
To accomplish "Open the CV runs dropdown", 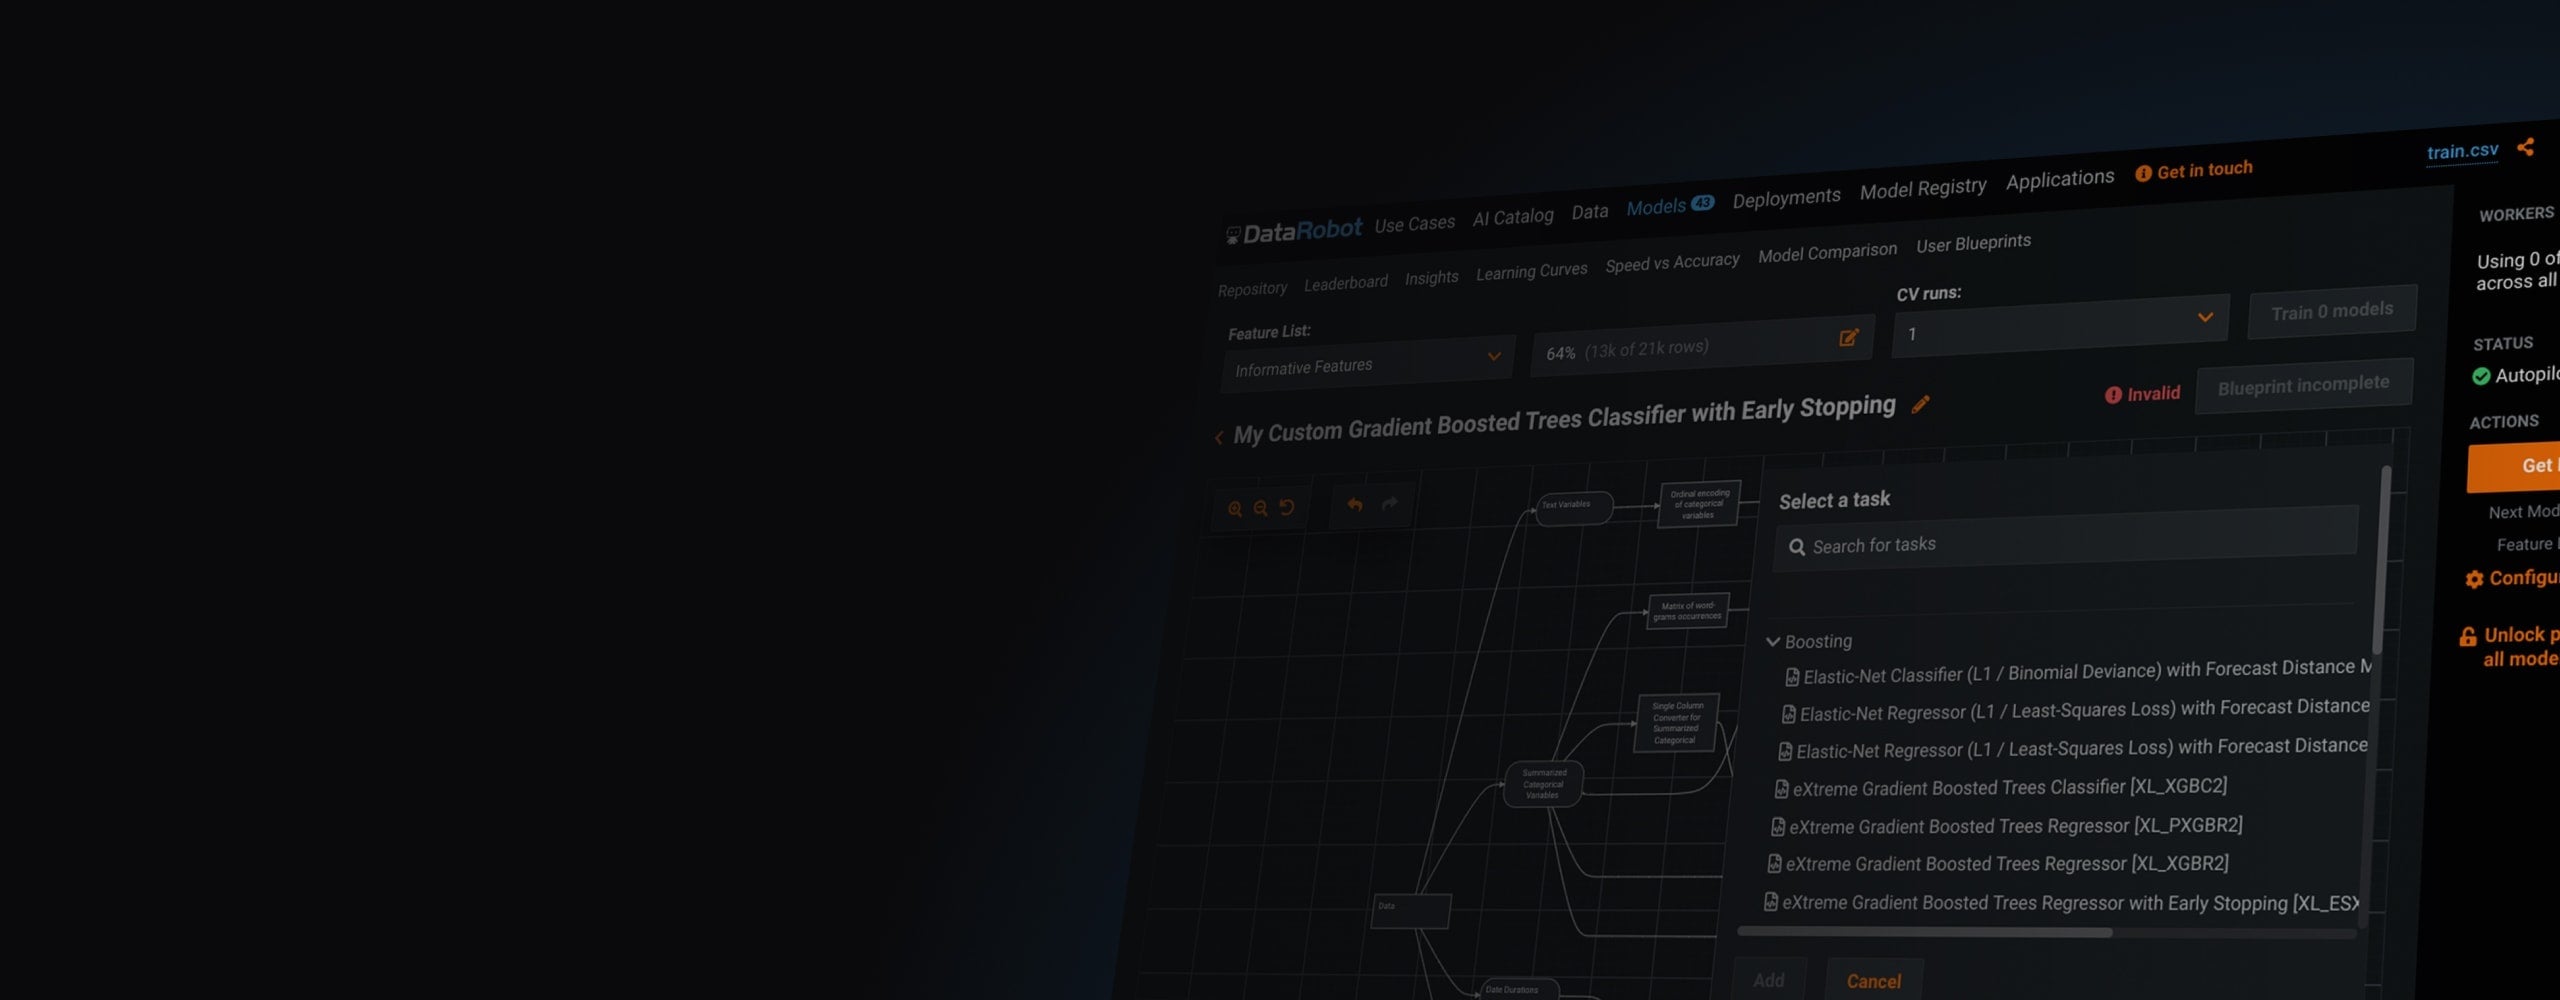I will coord(2060,326).
